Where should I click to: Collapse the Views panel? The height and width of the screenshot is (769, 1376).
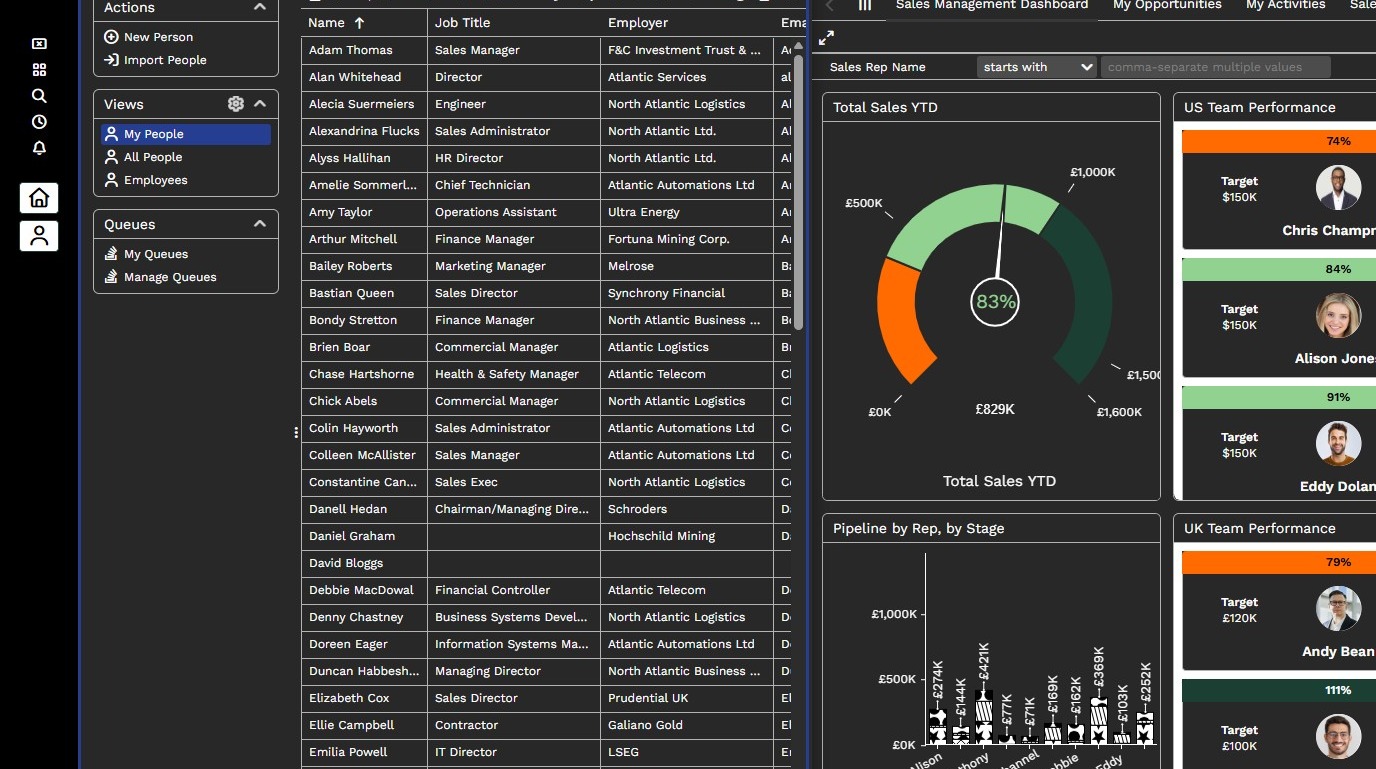click(260, 104)
